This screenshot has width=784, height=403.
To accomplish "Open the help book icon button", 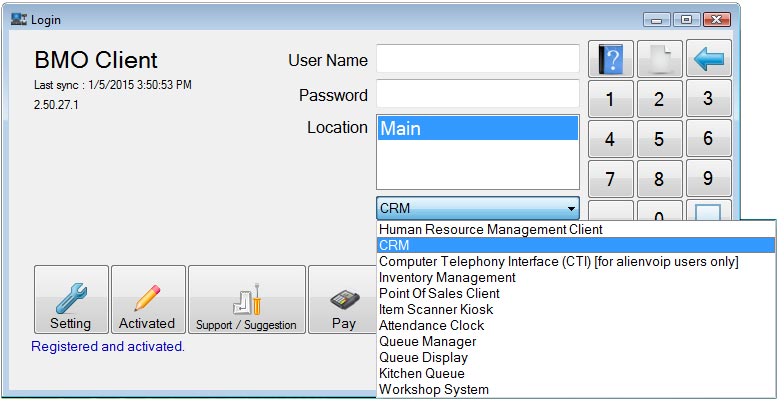I will 610,59.
